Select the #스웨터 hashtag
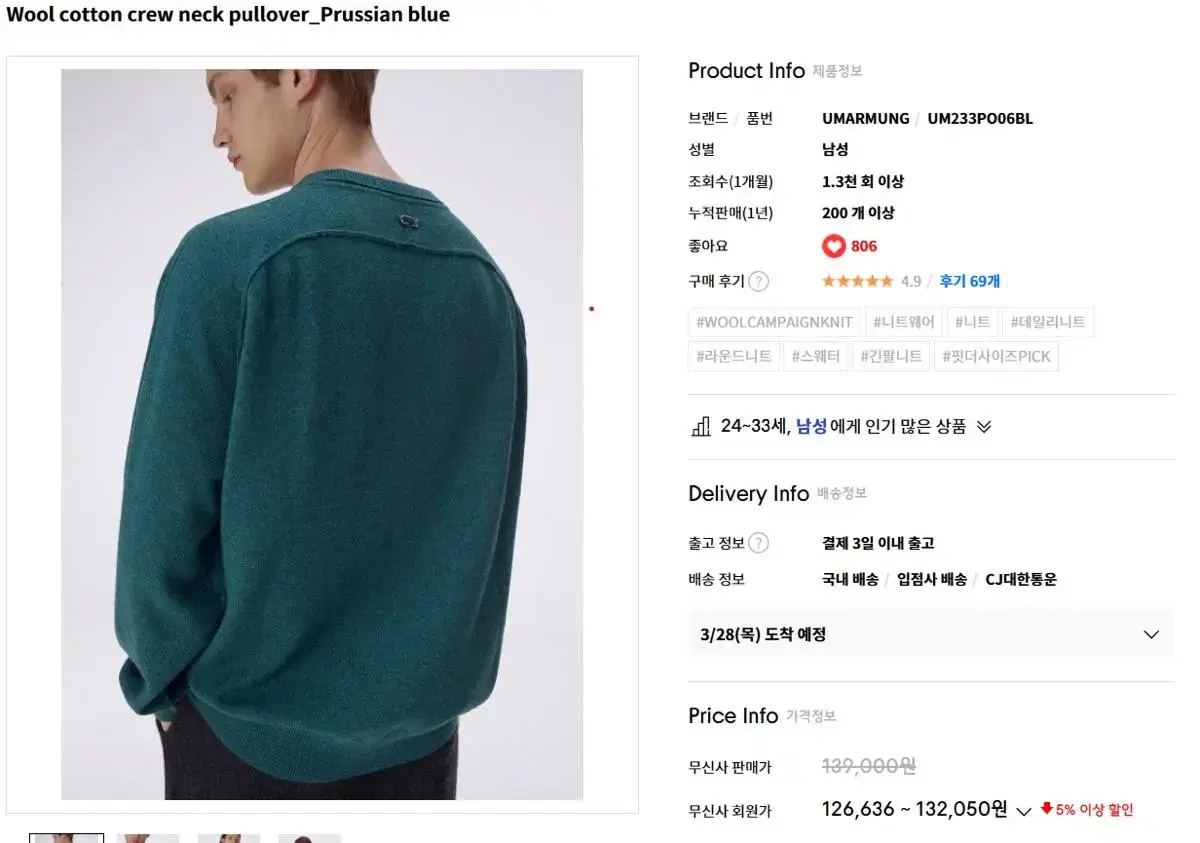Screen dimensions: 1200x843 pyautogui.click(x=816, y=356)
